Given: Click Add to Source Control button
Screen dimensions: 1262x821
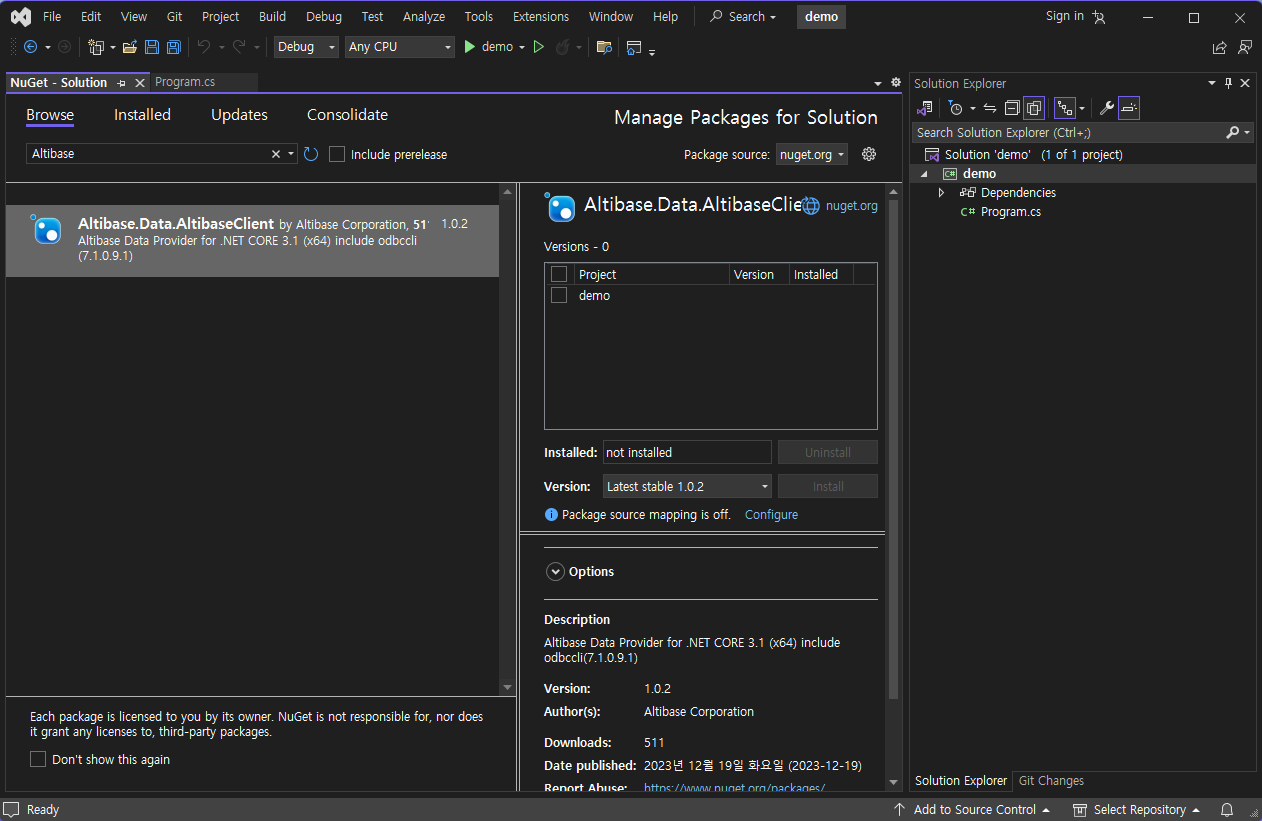Looking at the screenshot, I should pyautogui.click(x=972, y=809).
